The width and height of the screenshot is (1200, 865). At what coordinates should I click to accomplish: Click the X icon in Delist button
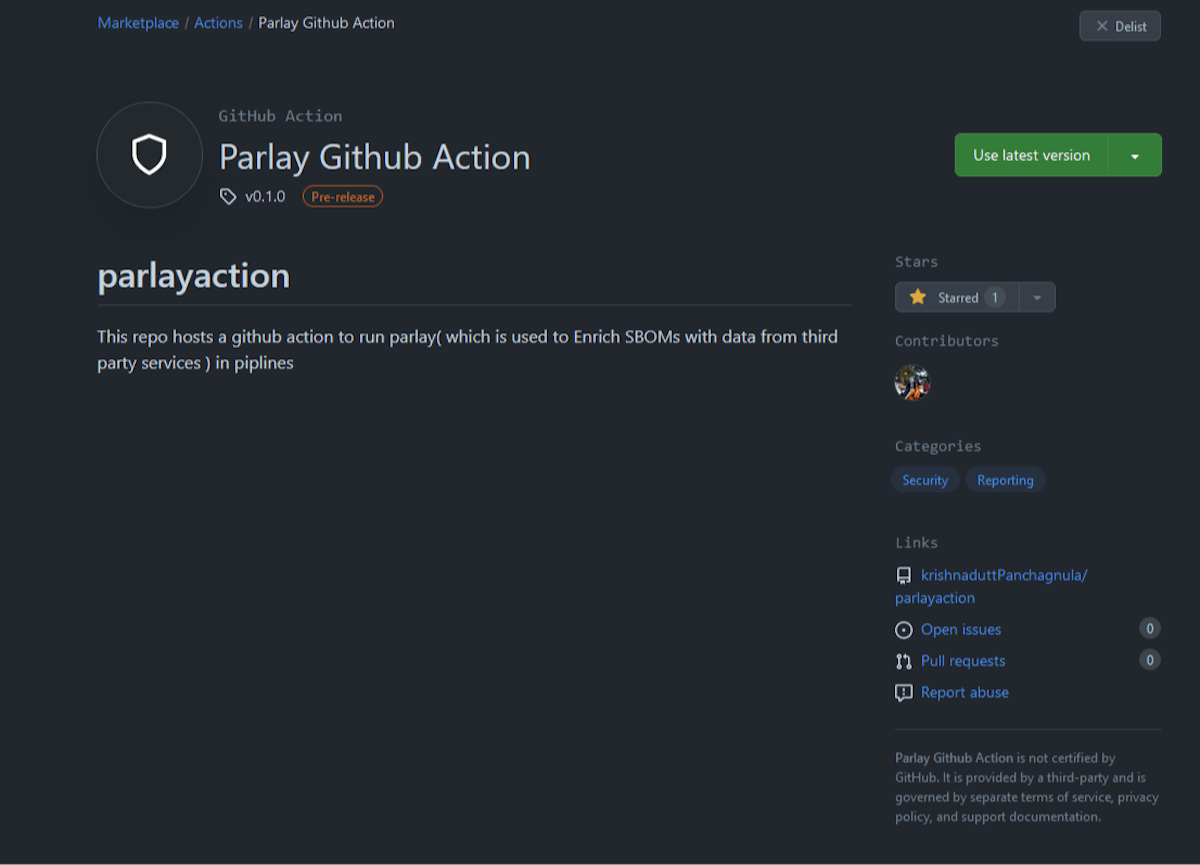pos(1102,26)
